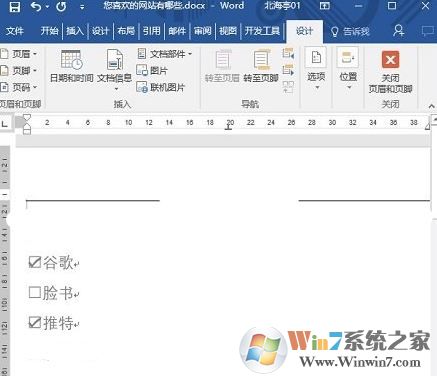The height and width of the screenshot is (376, 437).
Task: Insert 日期和时间 via calendar icon
Action: point(71,66)
